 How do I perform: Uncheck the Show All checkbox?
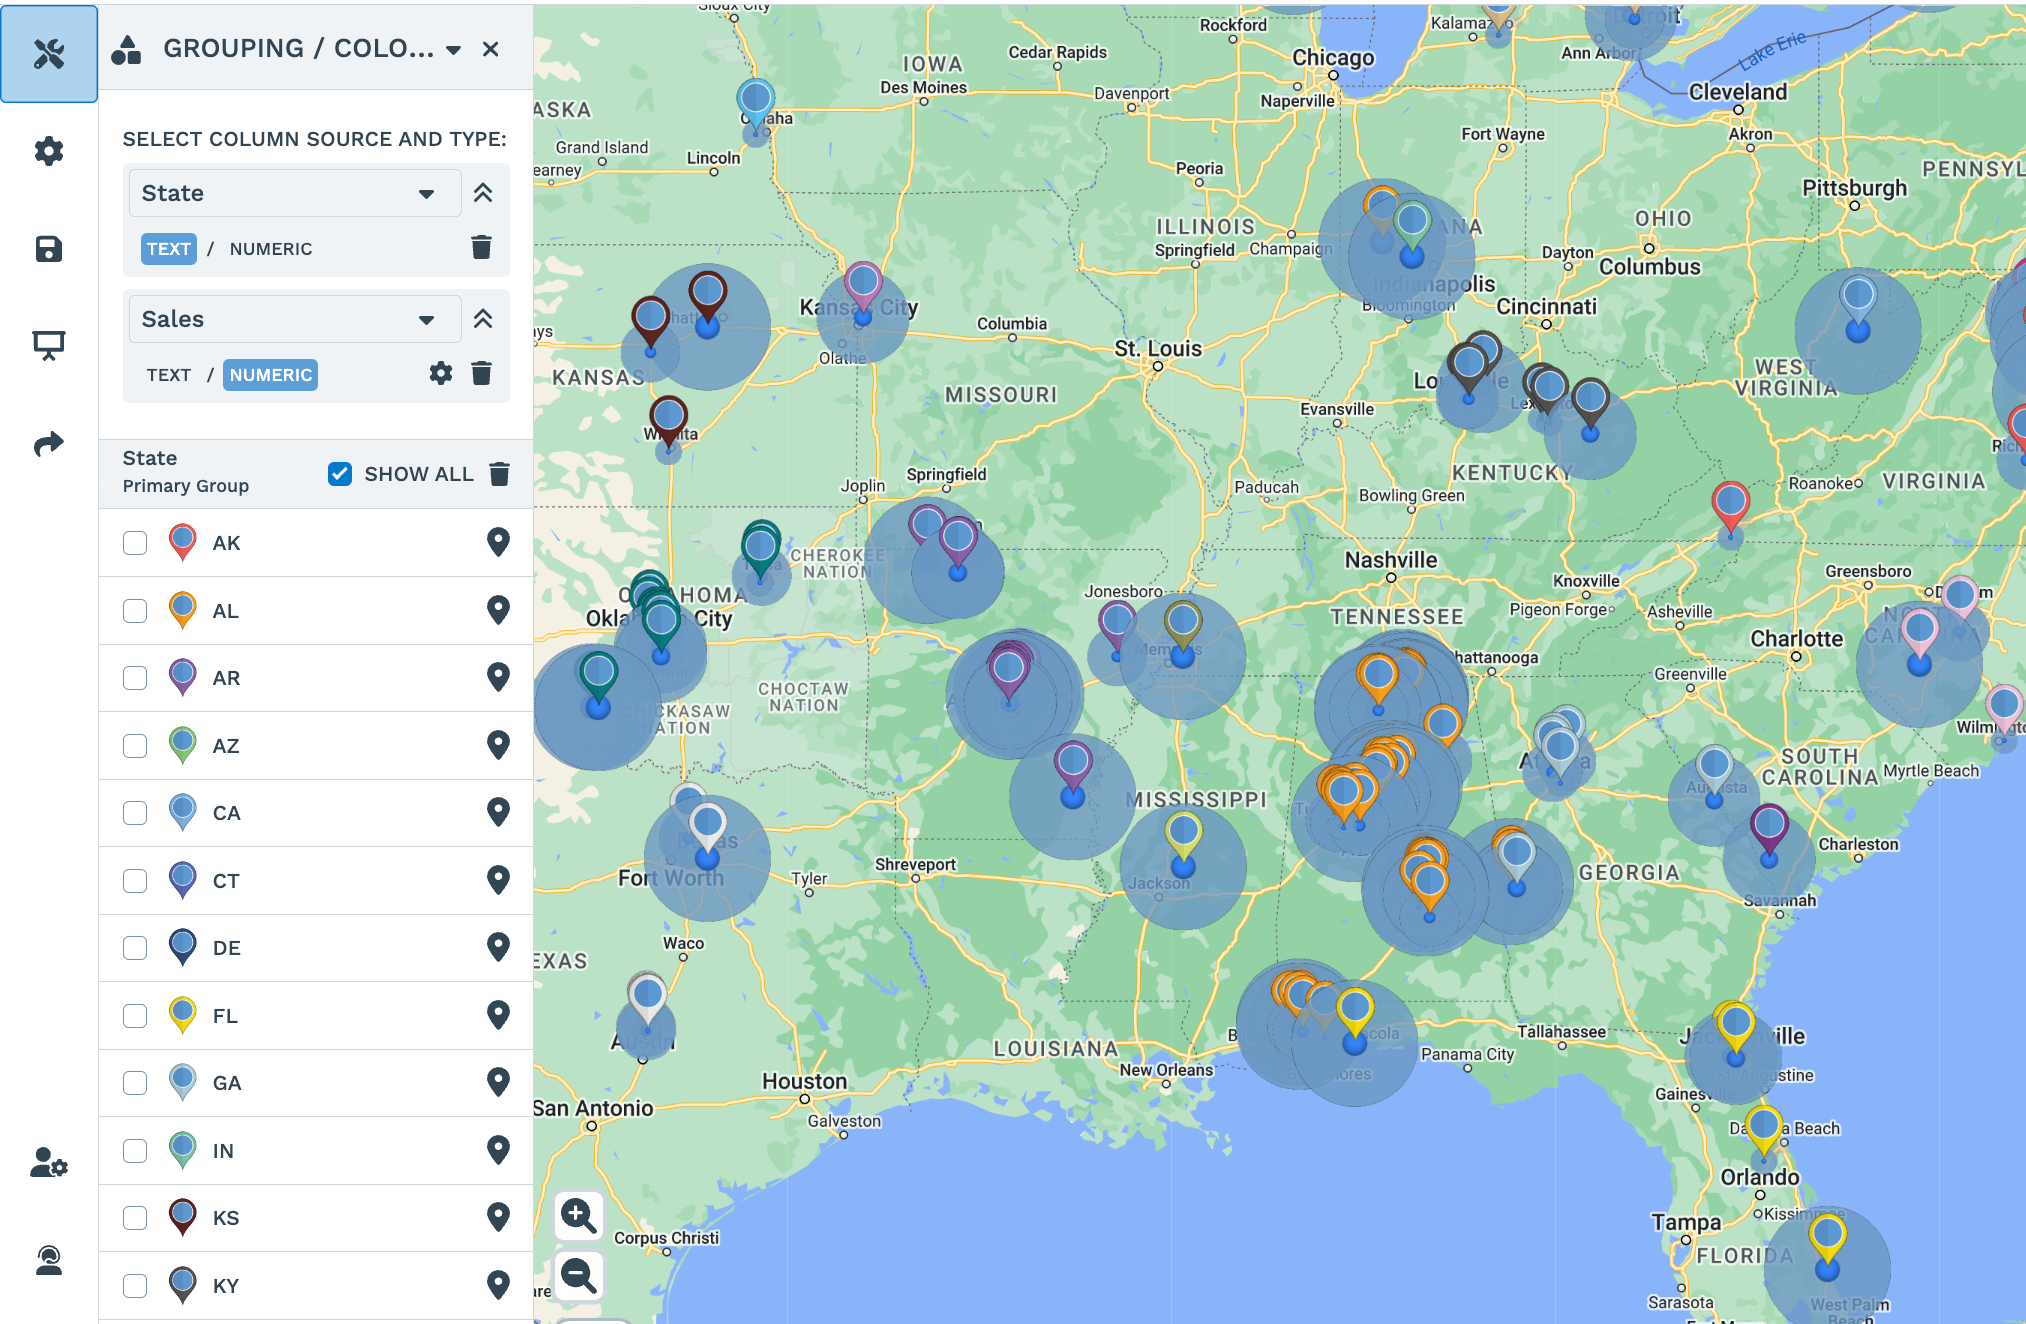pyautogui.click(x=340, y=474)
